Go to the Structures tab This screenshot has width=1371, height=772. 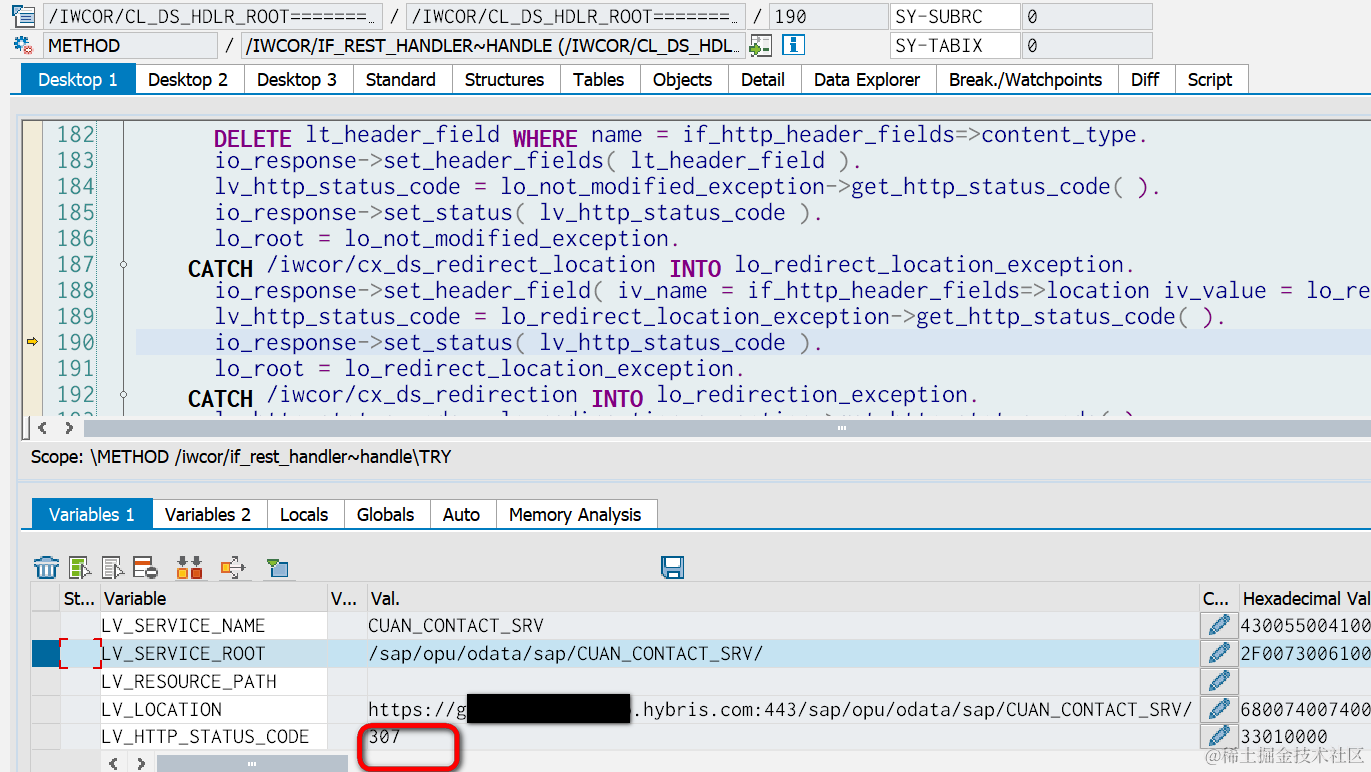pyautogui.click(x=505, y=79)
